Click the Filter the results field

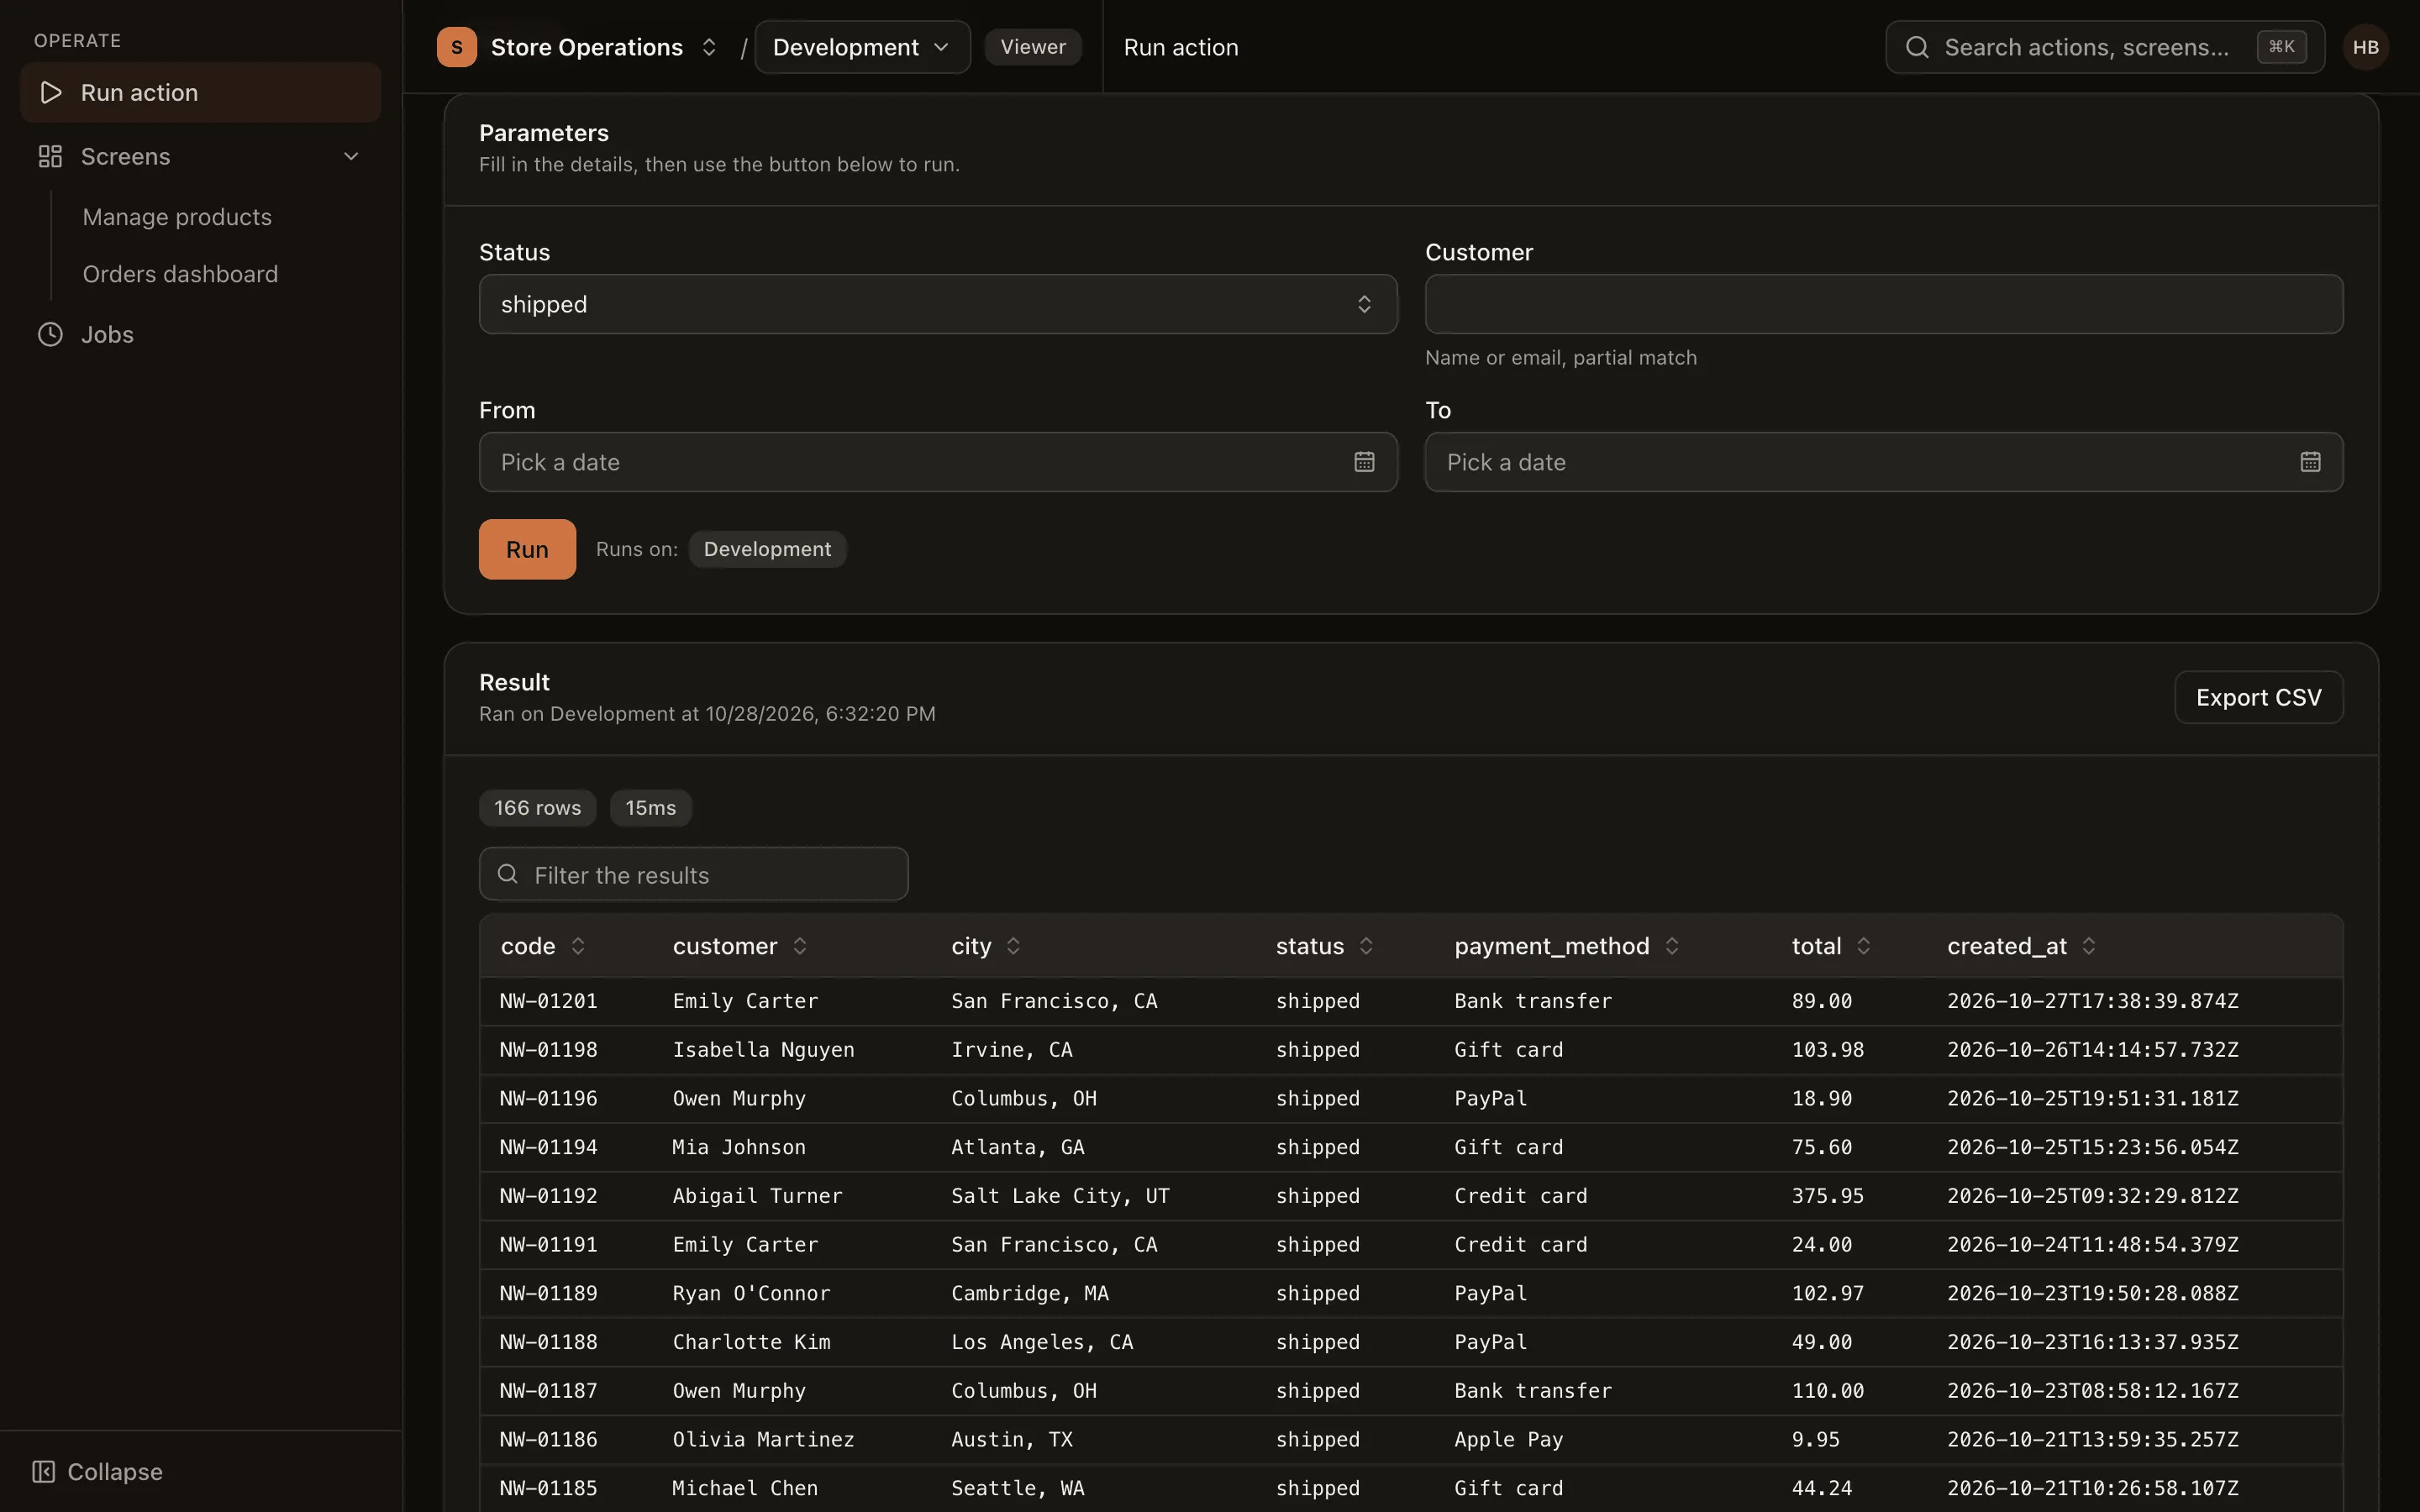click(694, 874)
